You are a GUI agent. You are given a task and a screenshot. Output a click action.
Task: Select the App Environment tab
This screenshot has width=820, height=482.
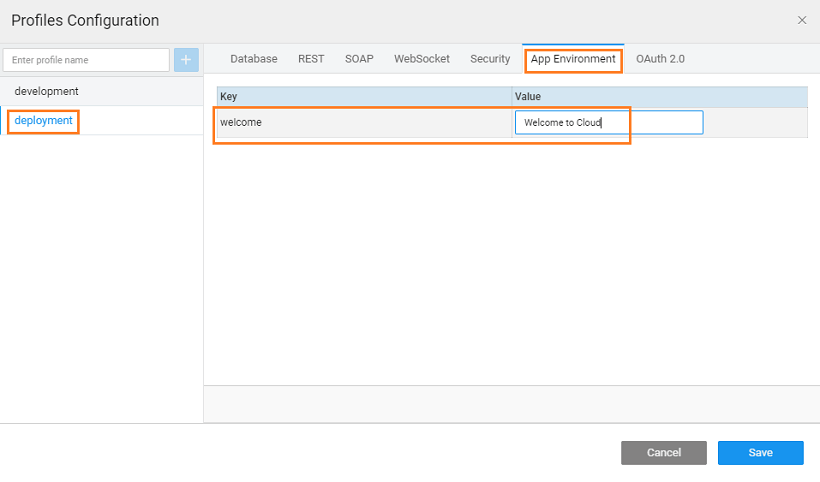click(x=573, y=59)
